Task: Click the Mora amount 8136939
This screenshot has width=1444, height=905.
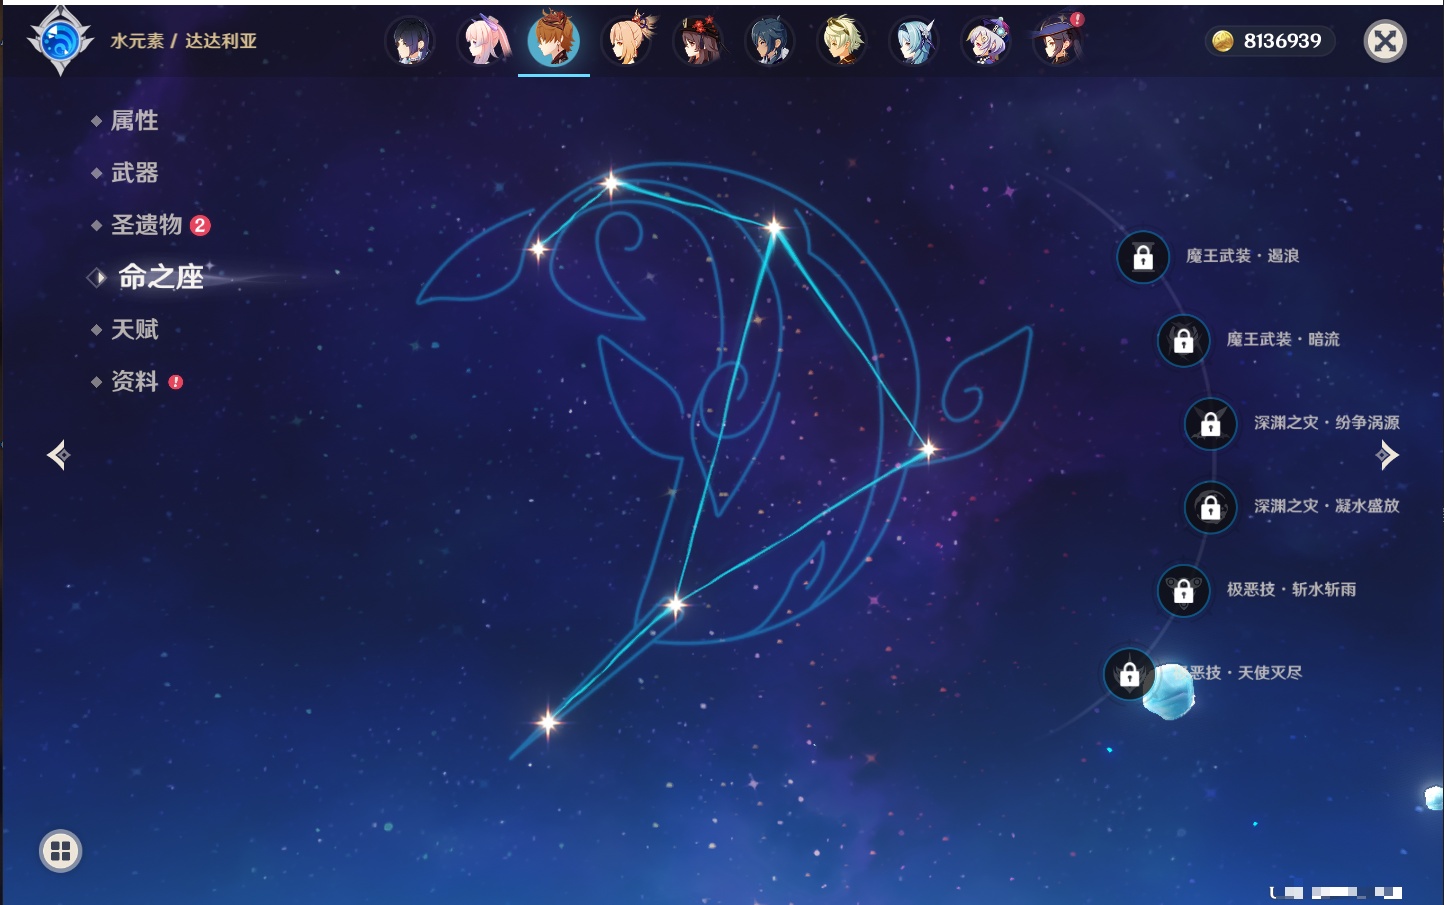Action: tap(1282, 41)
